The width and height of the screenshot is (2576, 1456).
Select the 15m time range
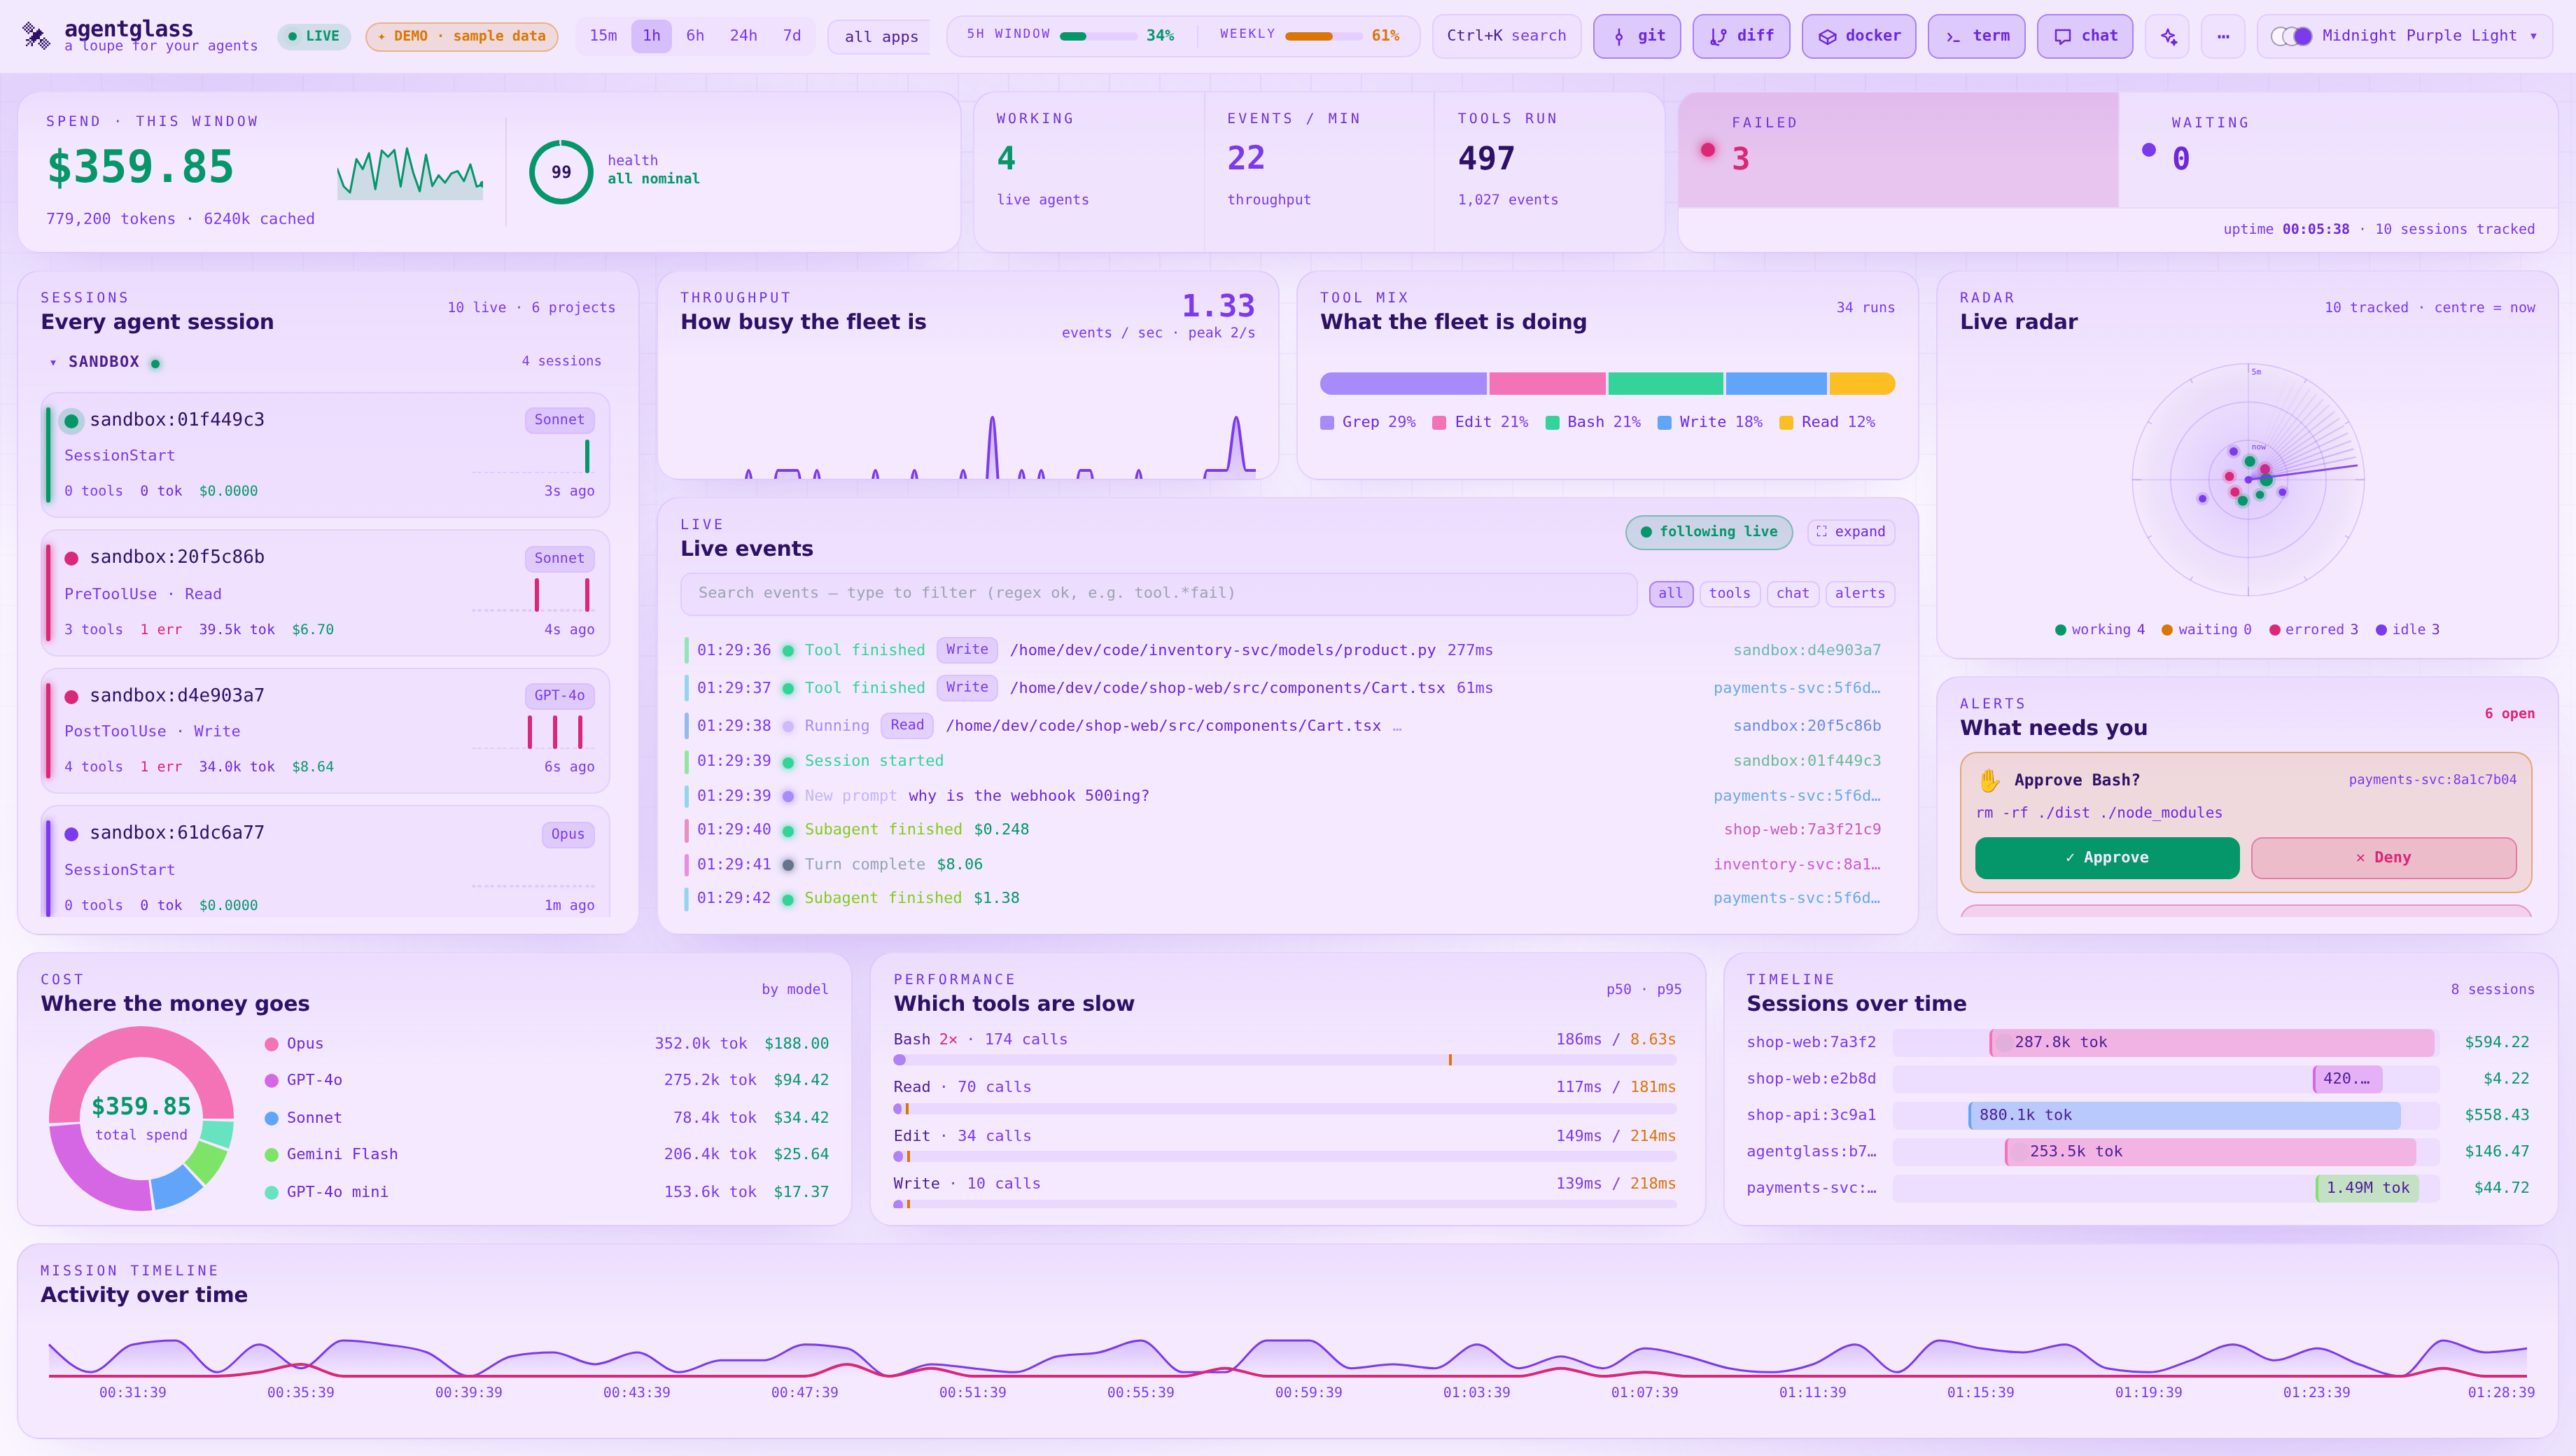(603, 36)
